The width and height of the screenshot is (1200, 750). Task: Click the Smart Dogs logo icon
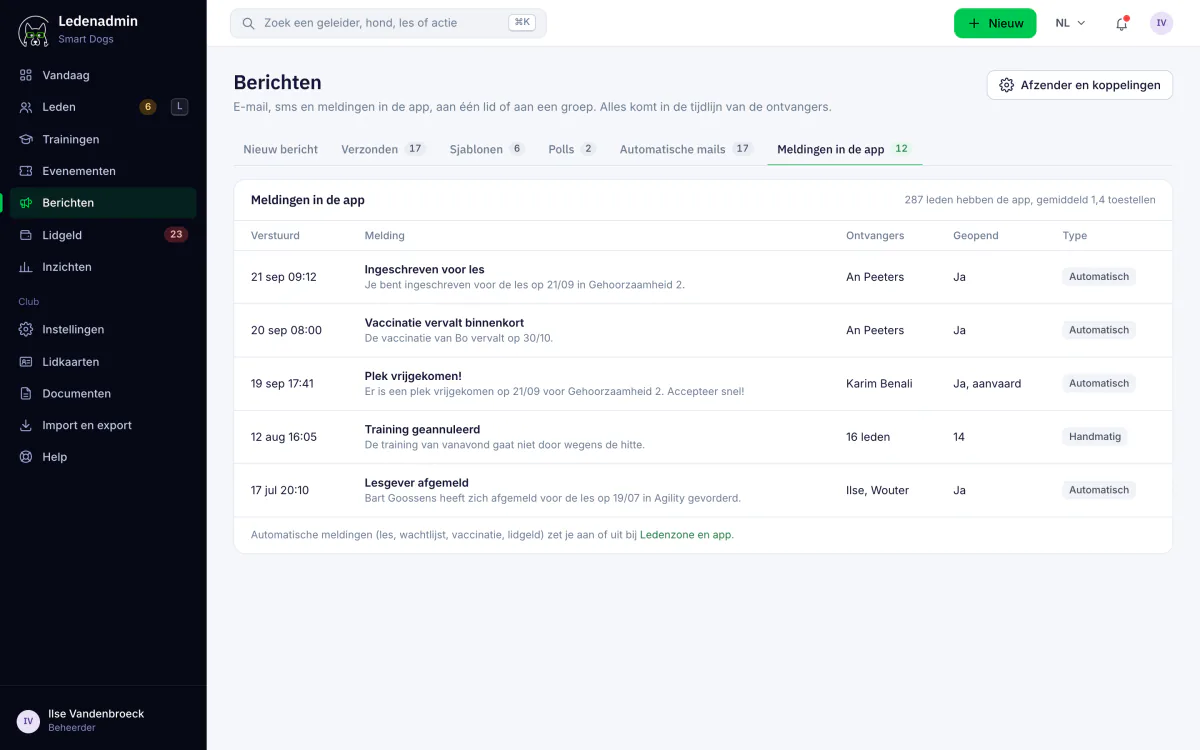pos(33,31)
